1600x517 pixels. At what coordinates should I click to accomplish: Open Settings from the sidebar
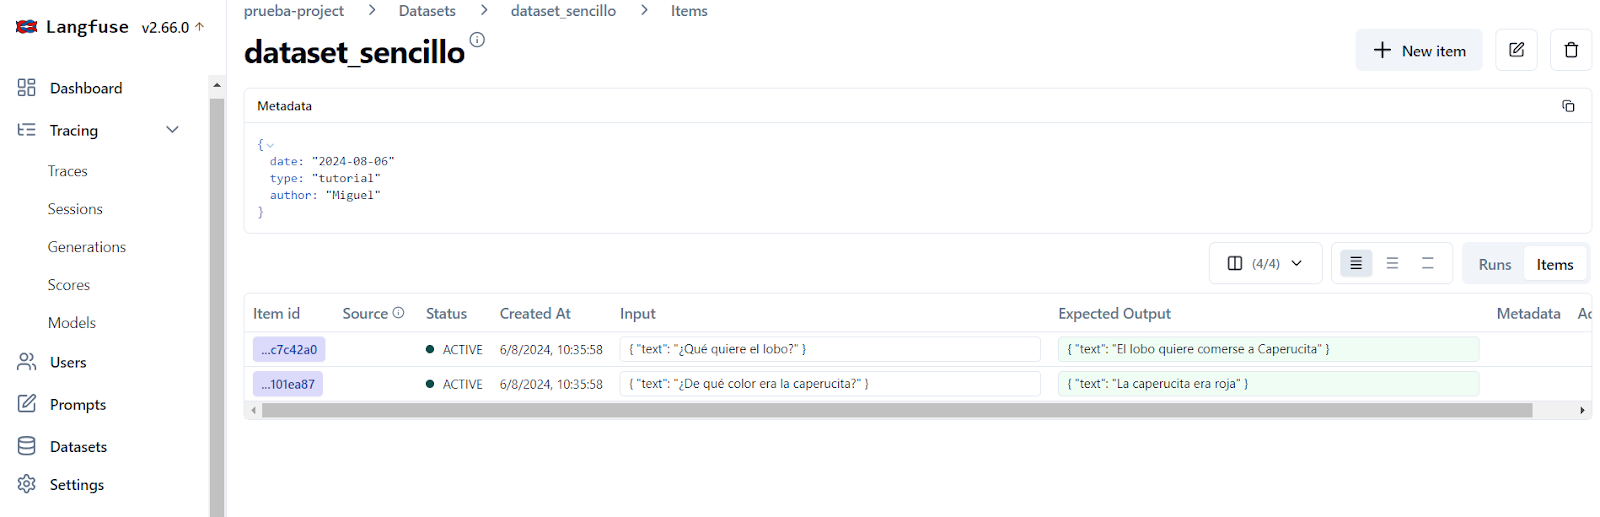(x=76, y=484)
